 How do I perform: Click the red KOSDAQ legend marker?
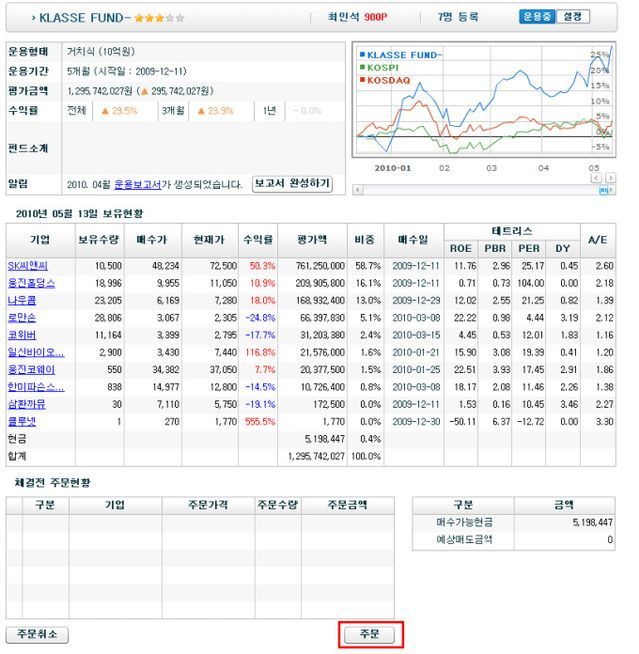tap(362, 80)
